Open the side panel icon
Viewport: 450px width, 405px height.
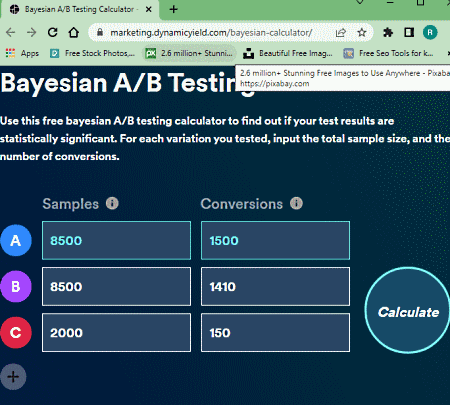[409, 32]
